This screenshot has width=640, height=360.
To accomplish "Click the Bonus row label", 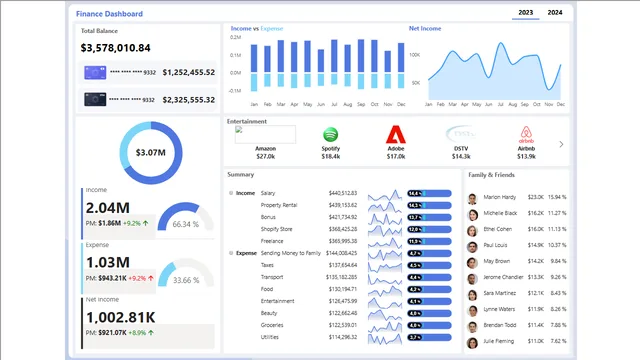I will coord(268,217).
